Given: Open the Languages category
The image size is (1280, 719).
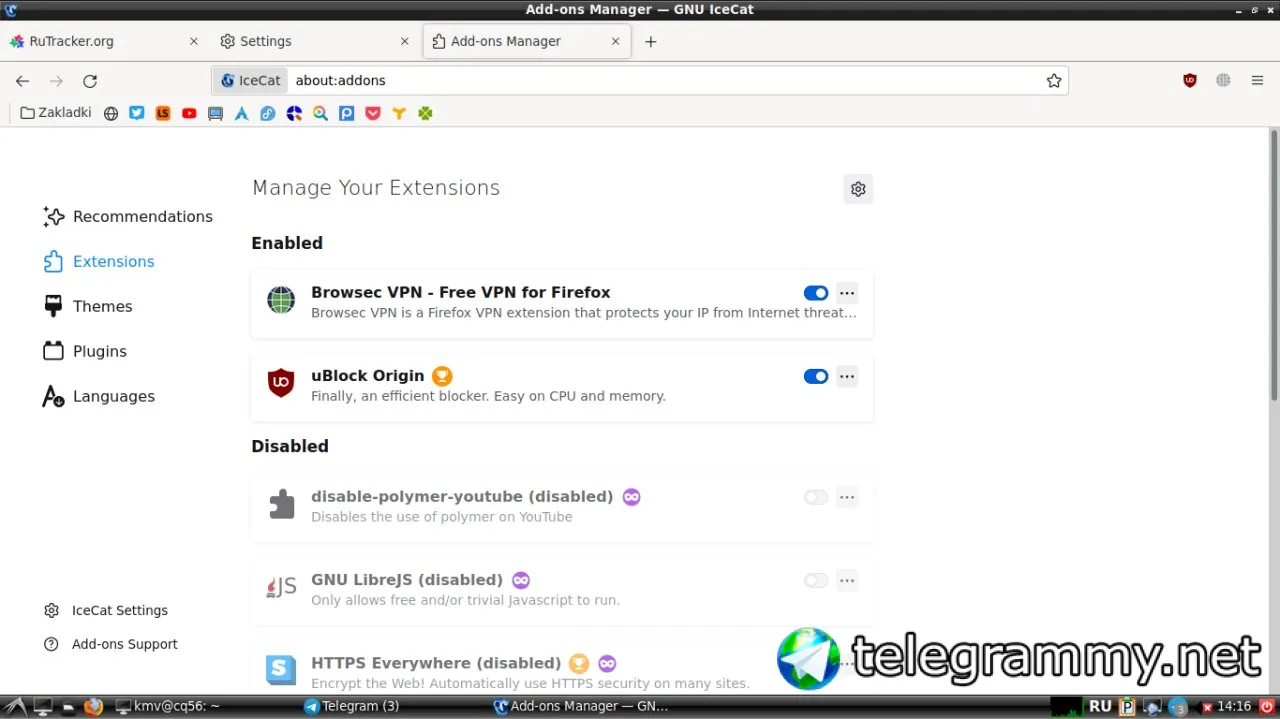Looking at the screenshot, I should click(99, 397).
